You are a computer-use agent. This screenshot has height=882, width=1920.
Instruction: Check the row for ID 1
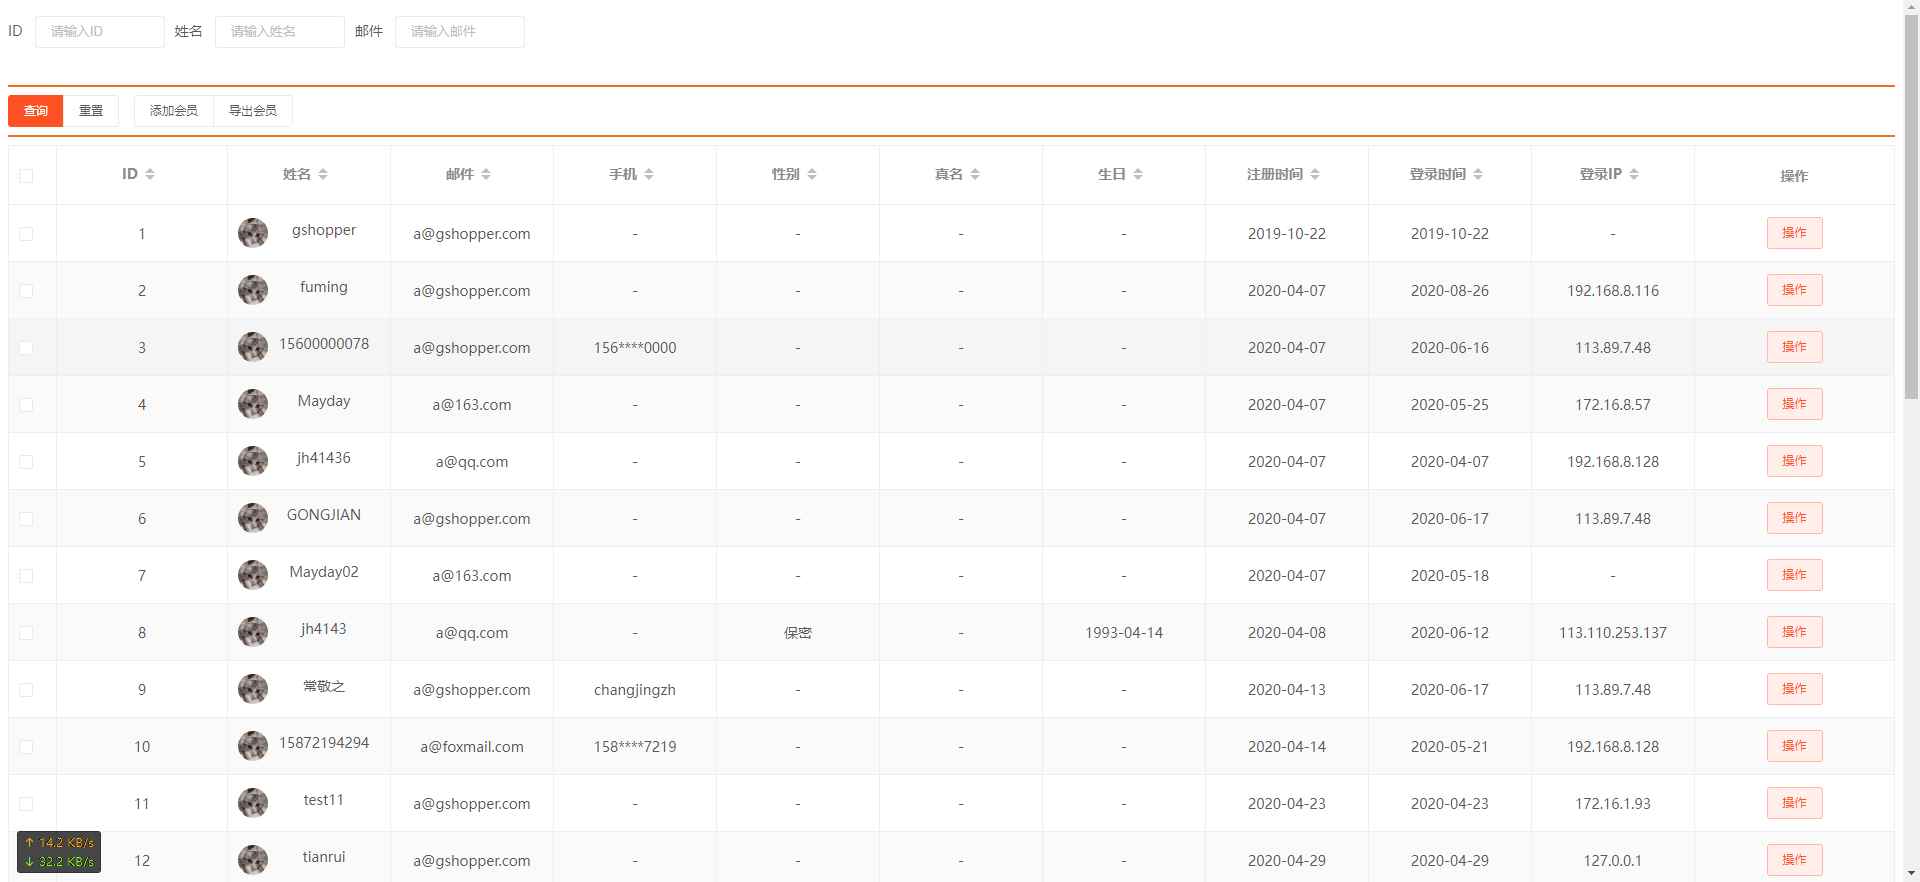coord(26,234)
